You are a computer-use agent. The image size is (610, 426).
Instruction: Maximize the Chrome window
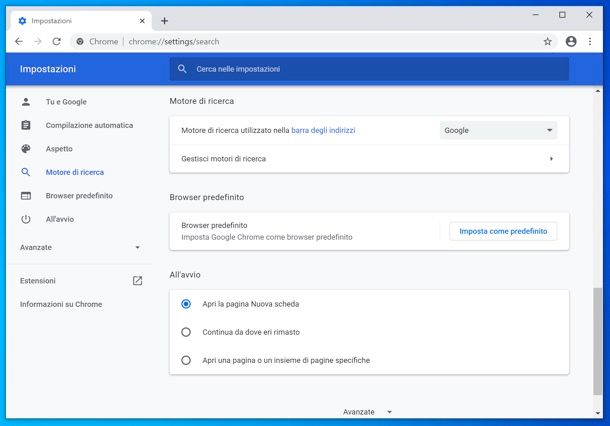point(562,15)
